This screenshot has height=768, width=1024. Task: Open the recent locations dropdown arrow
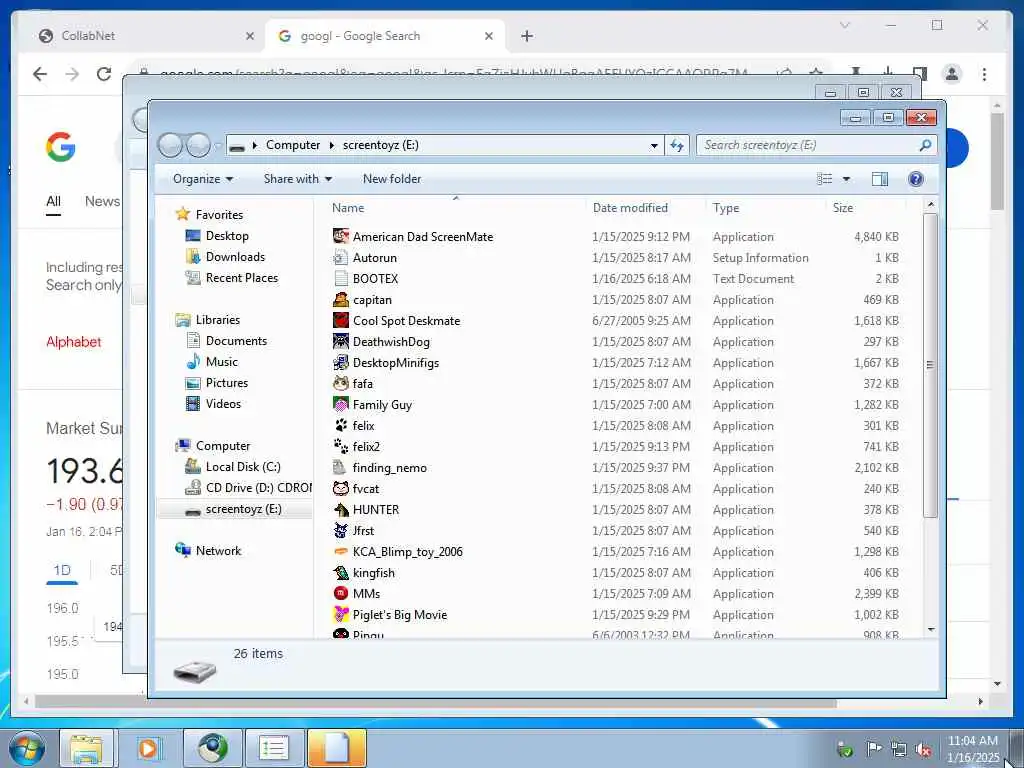click(217, 146)
